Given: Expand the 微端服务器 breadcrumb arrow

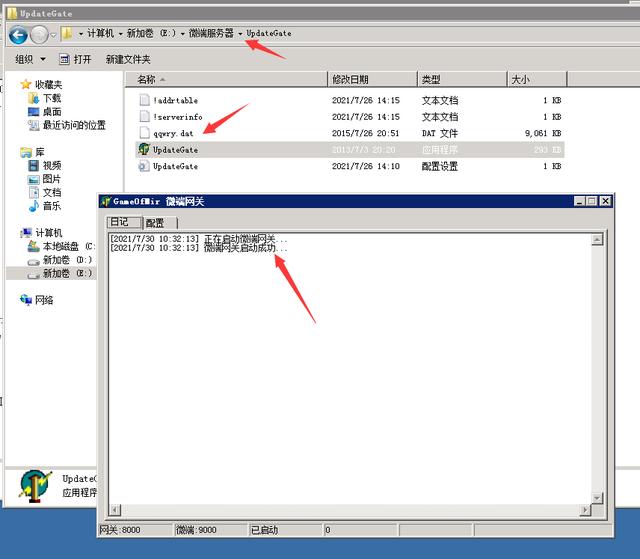Looking at the screenshot, I should [240, 34].
